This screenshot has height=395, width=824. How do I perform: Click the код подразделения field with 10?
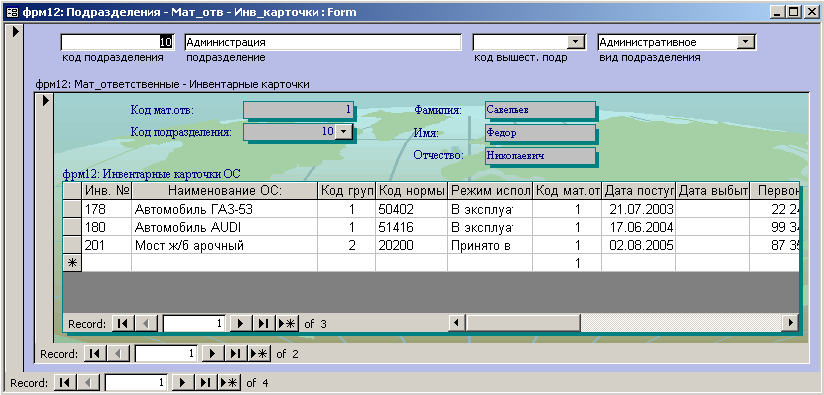click(117, 42)
